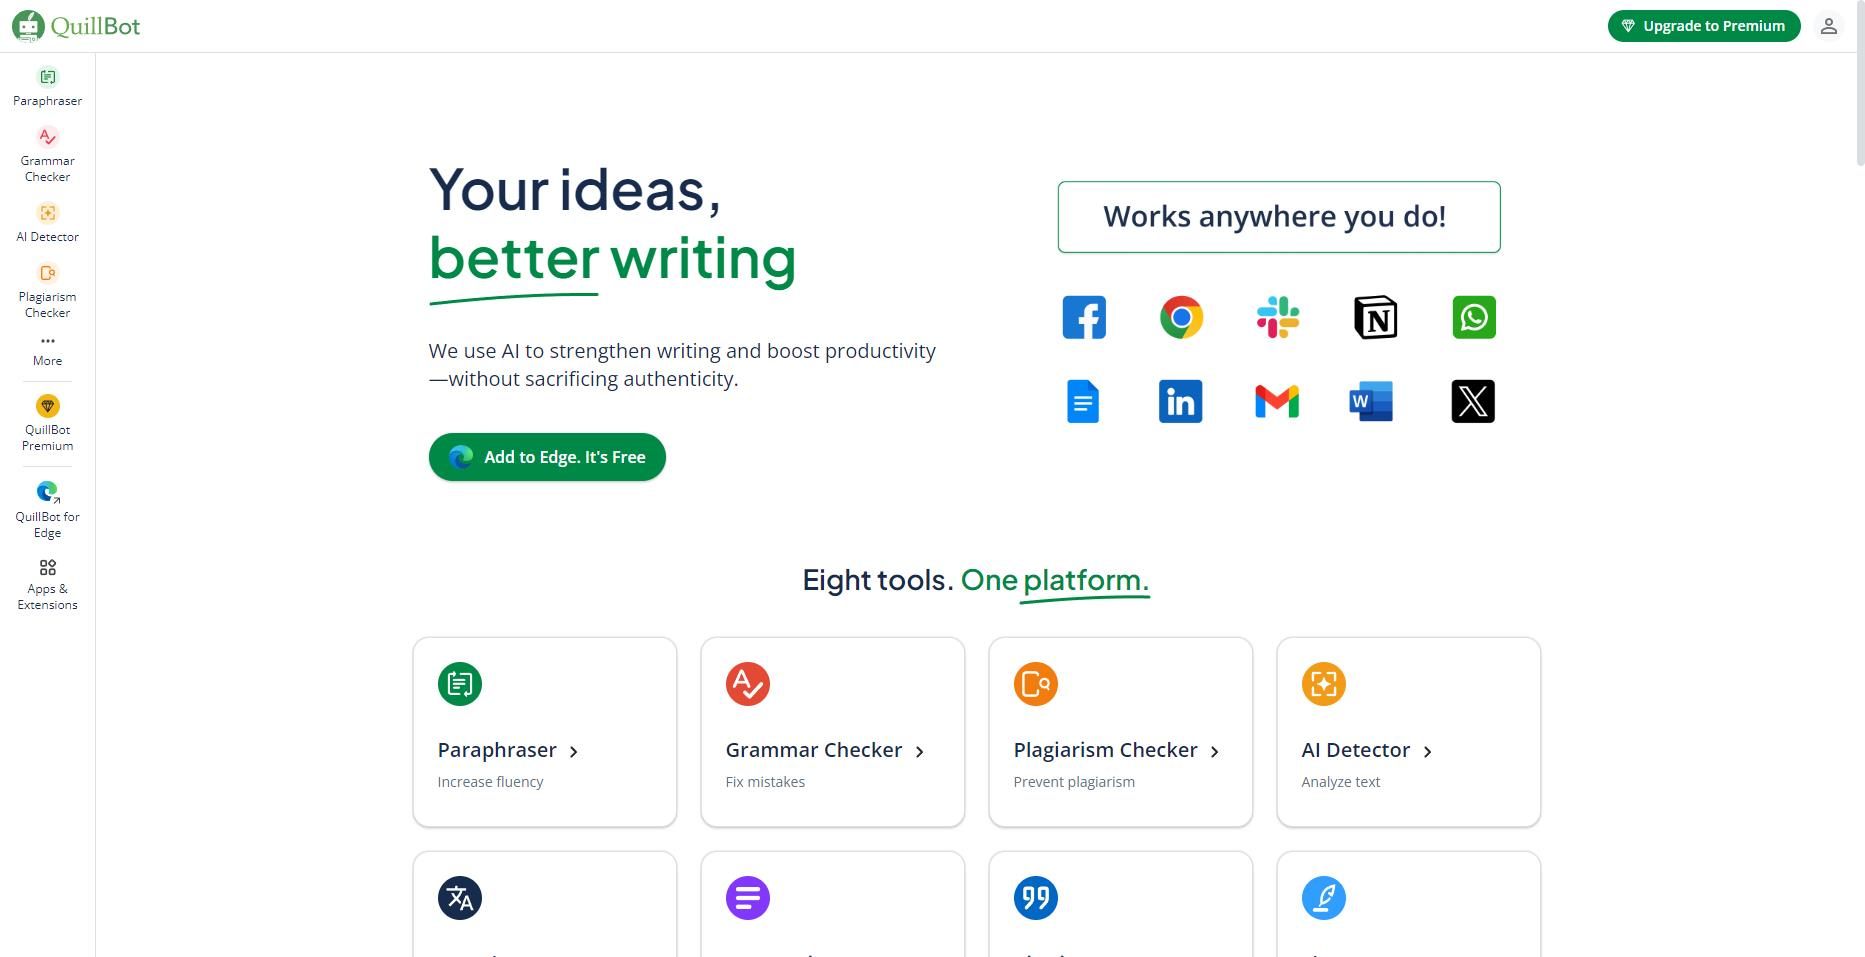
Task: Open Plagiarism Checker from the sidebar
Action: [x=47, y=290]
